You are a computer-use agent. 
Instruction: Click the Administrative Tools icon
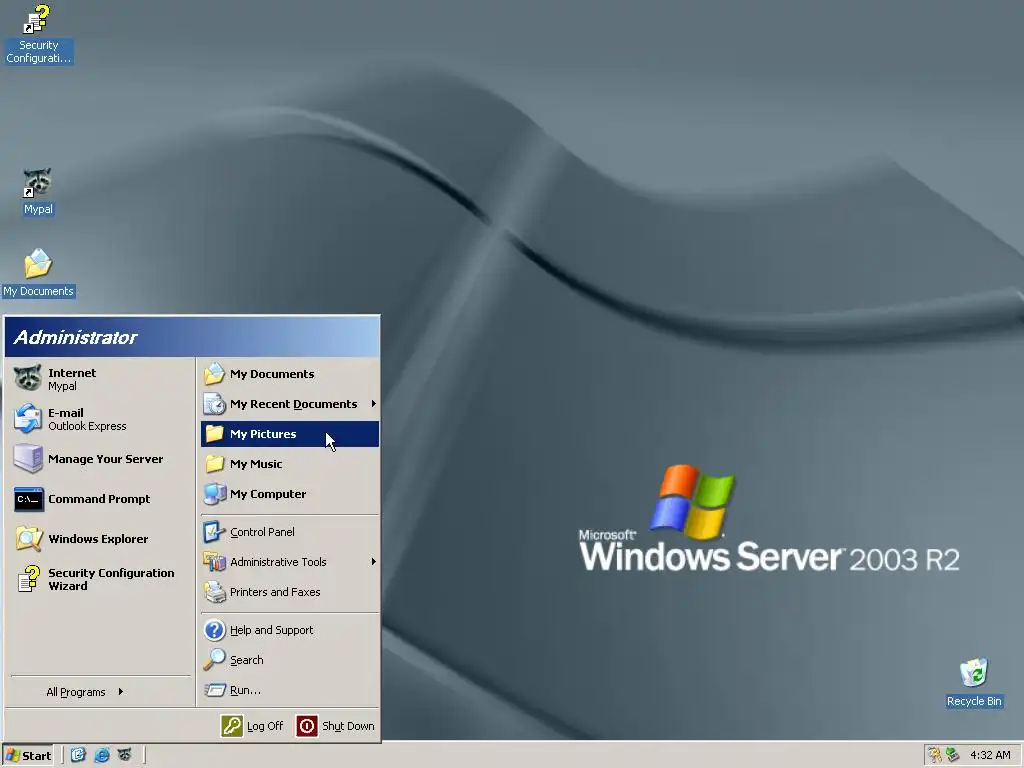pyautogui.click(x=214, y=562)
